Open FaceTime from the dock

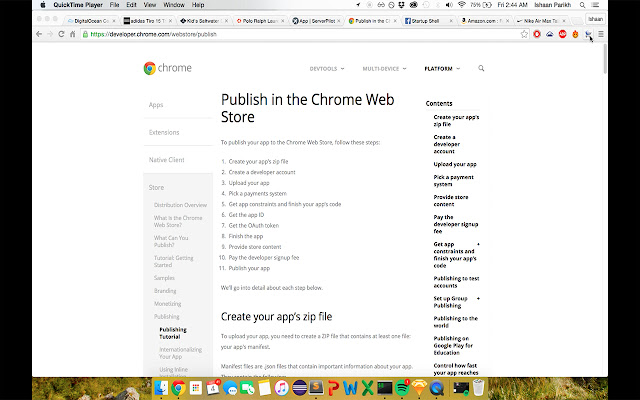[x=247, y=388]
